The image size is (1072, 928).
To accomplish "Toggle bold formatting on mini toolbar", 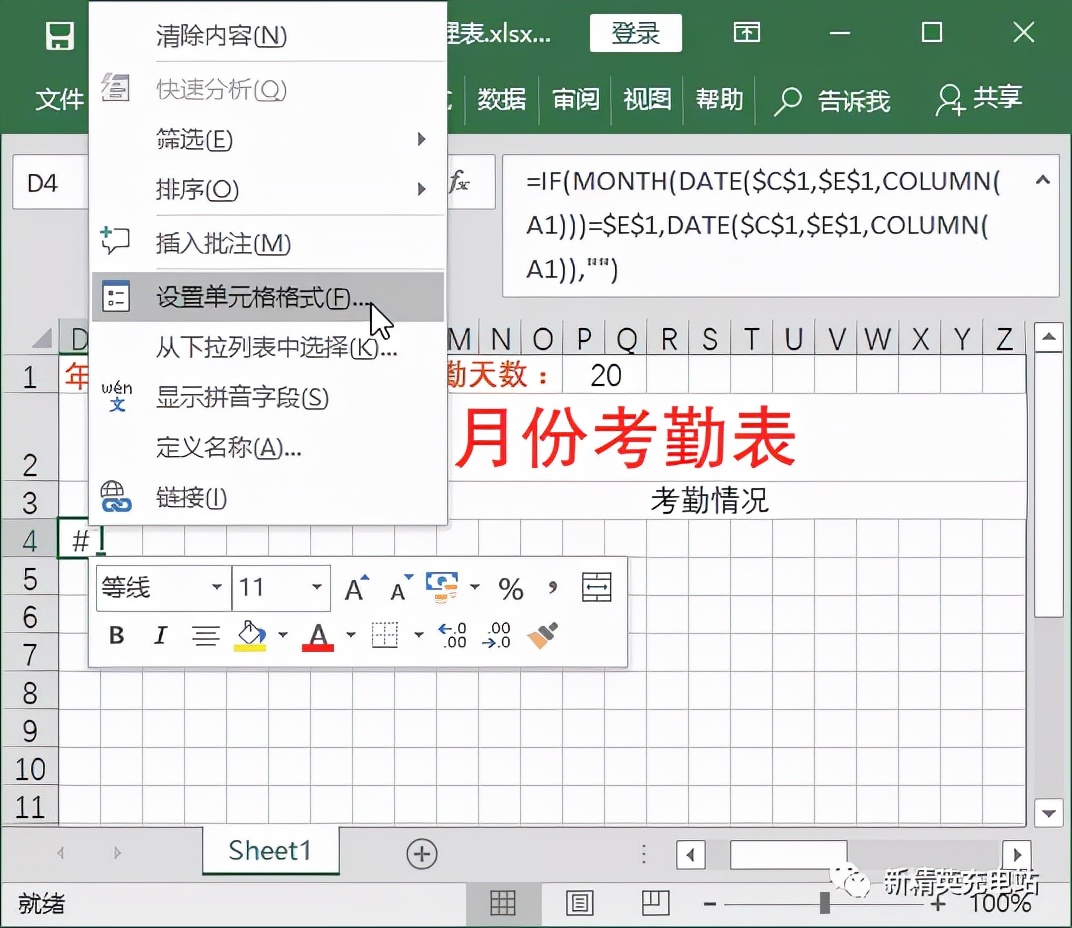I will click(117, 633).
